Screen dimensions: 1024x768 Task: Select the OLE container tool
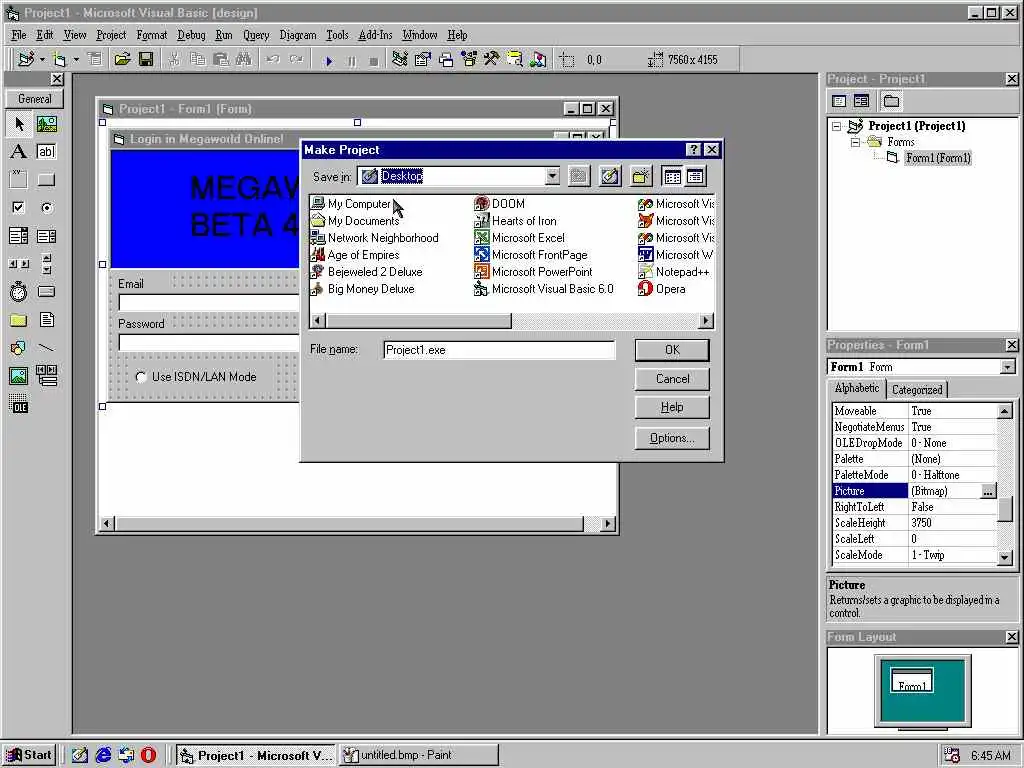click(19, 404)
